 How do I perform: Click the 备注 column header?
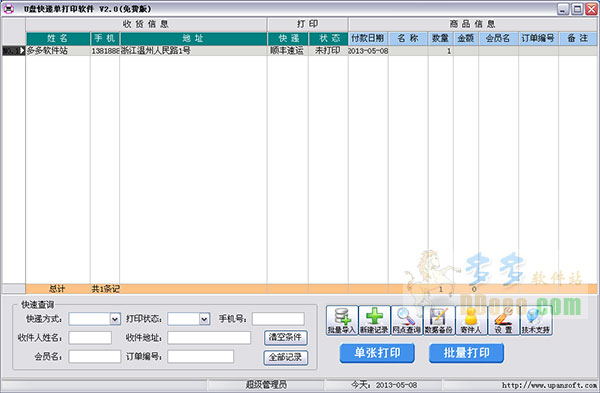coord(578,39)
